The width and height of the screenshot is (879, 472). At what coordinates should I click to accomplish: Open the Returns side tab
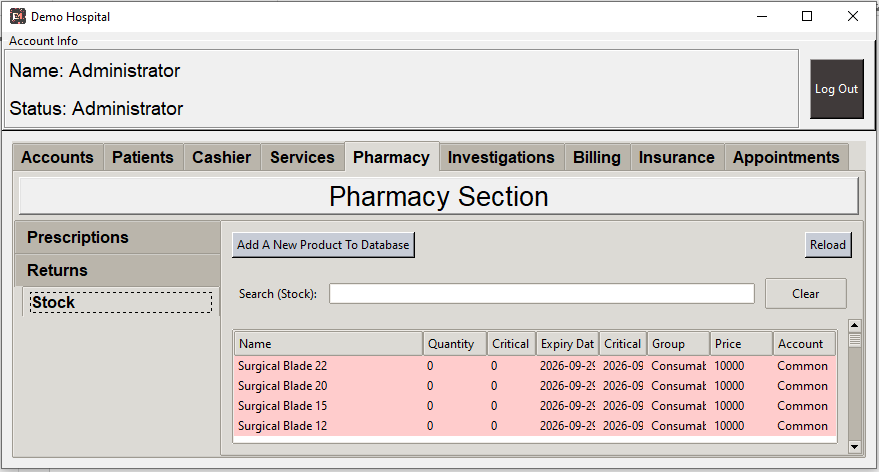[118, 271]
